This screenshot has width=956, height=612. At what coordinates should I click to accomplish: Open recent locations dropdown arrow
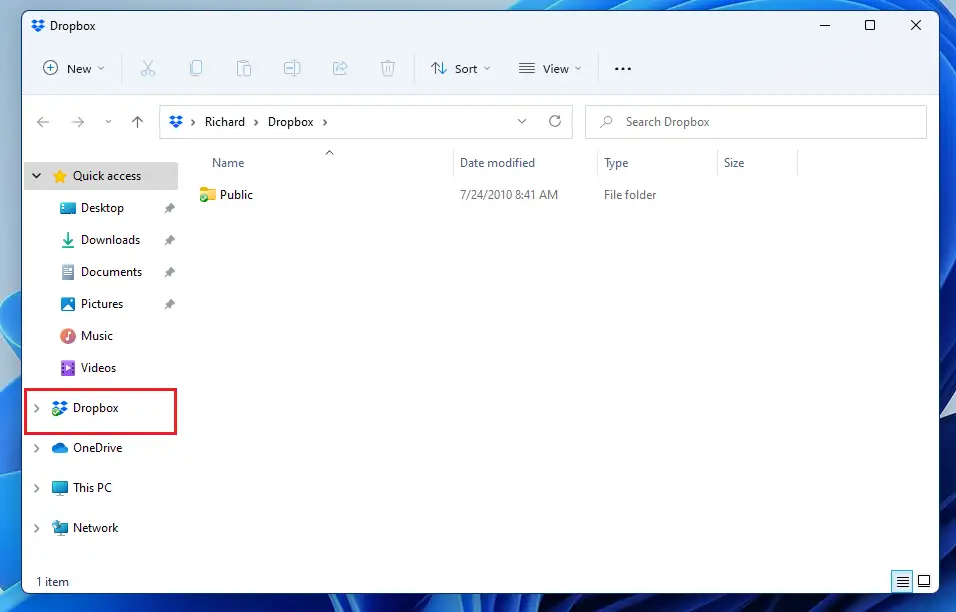108,122
